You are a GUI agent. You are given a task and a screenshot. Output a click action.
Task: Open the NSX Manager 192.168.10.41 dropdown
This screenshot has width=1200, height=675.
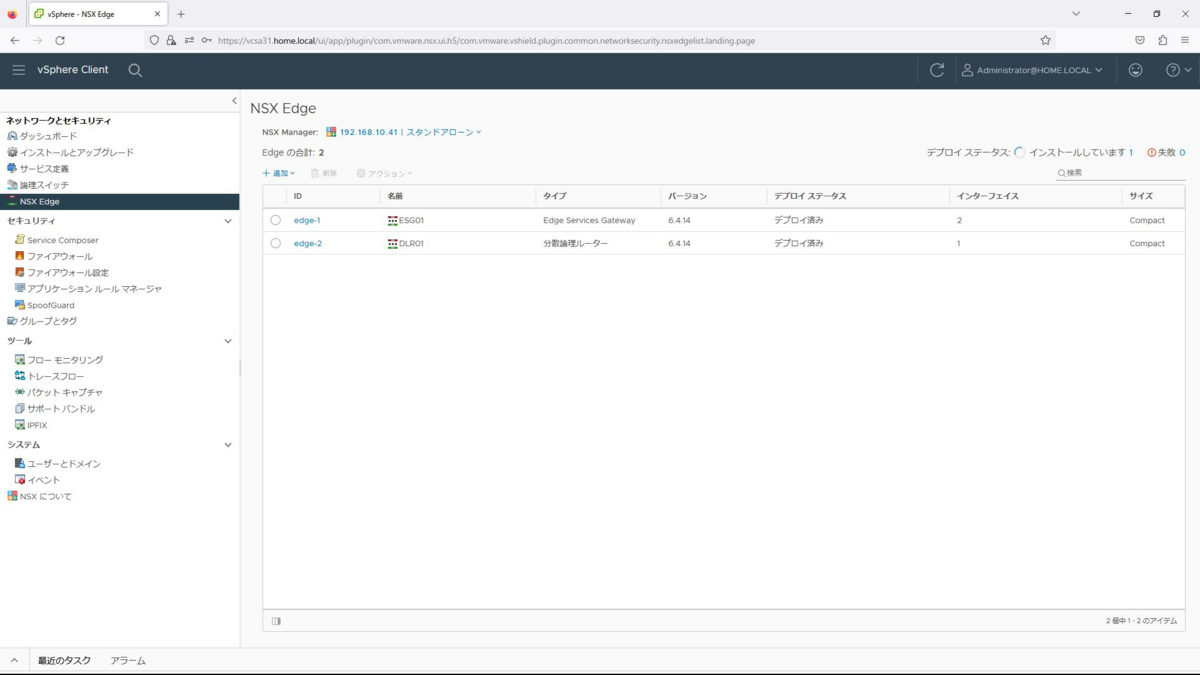(x=404, y=132)
